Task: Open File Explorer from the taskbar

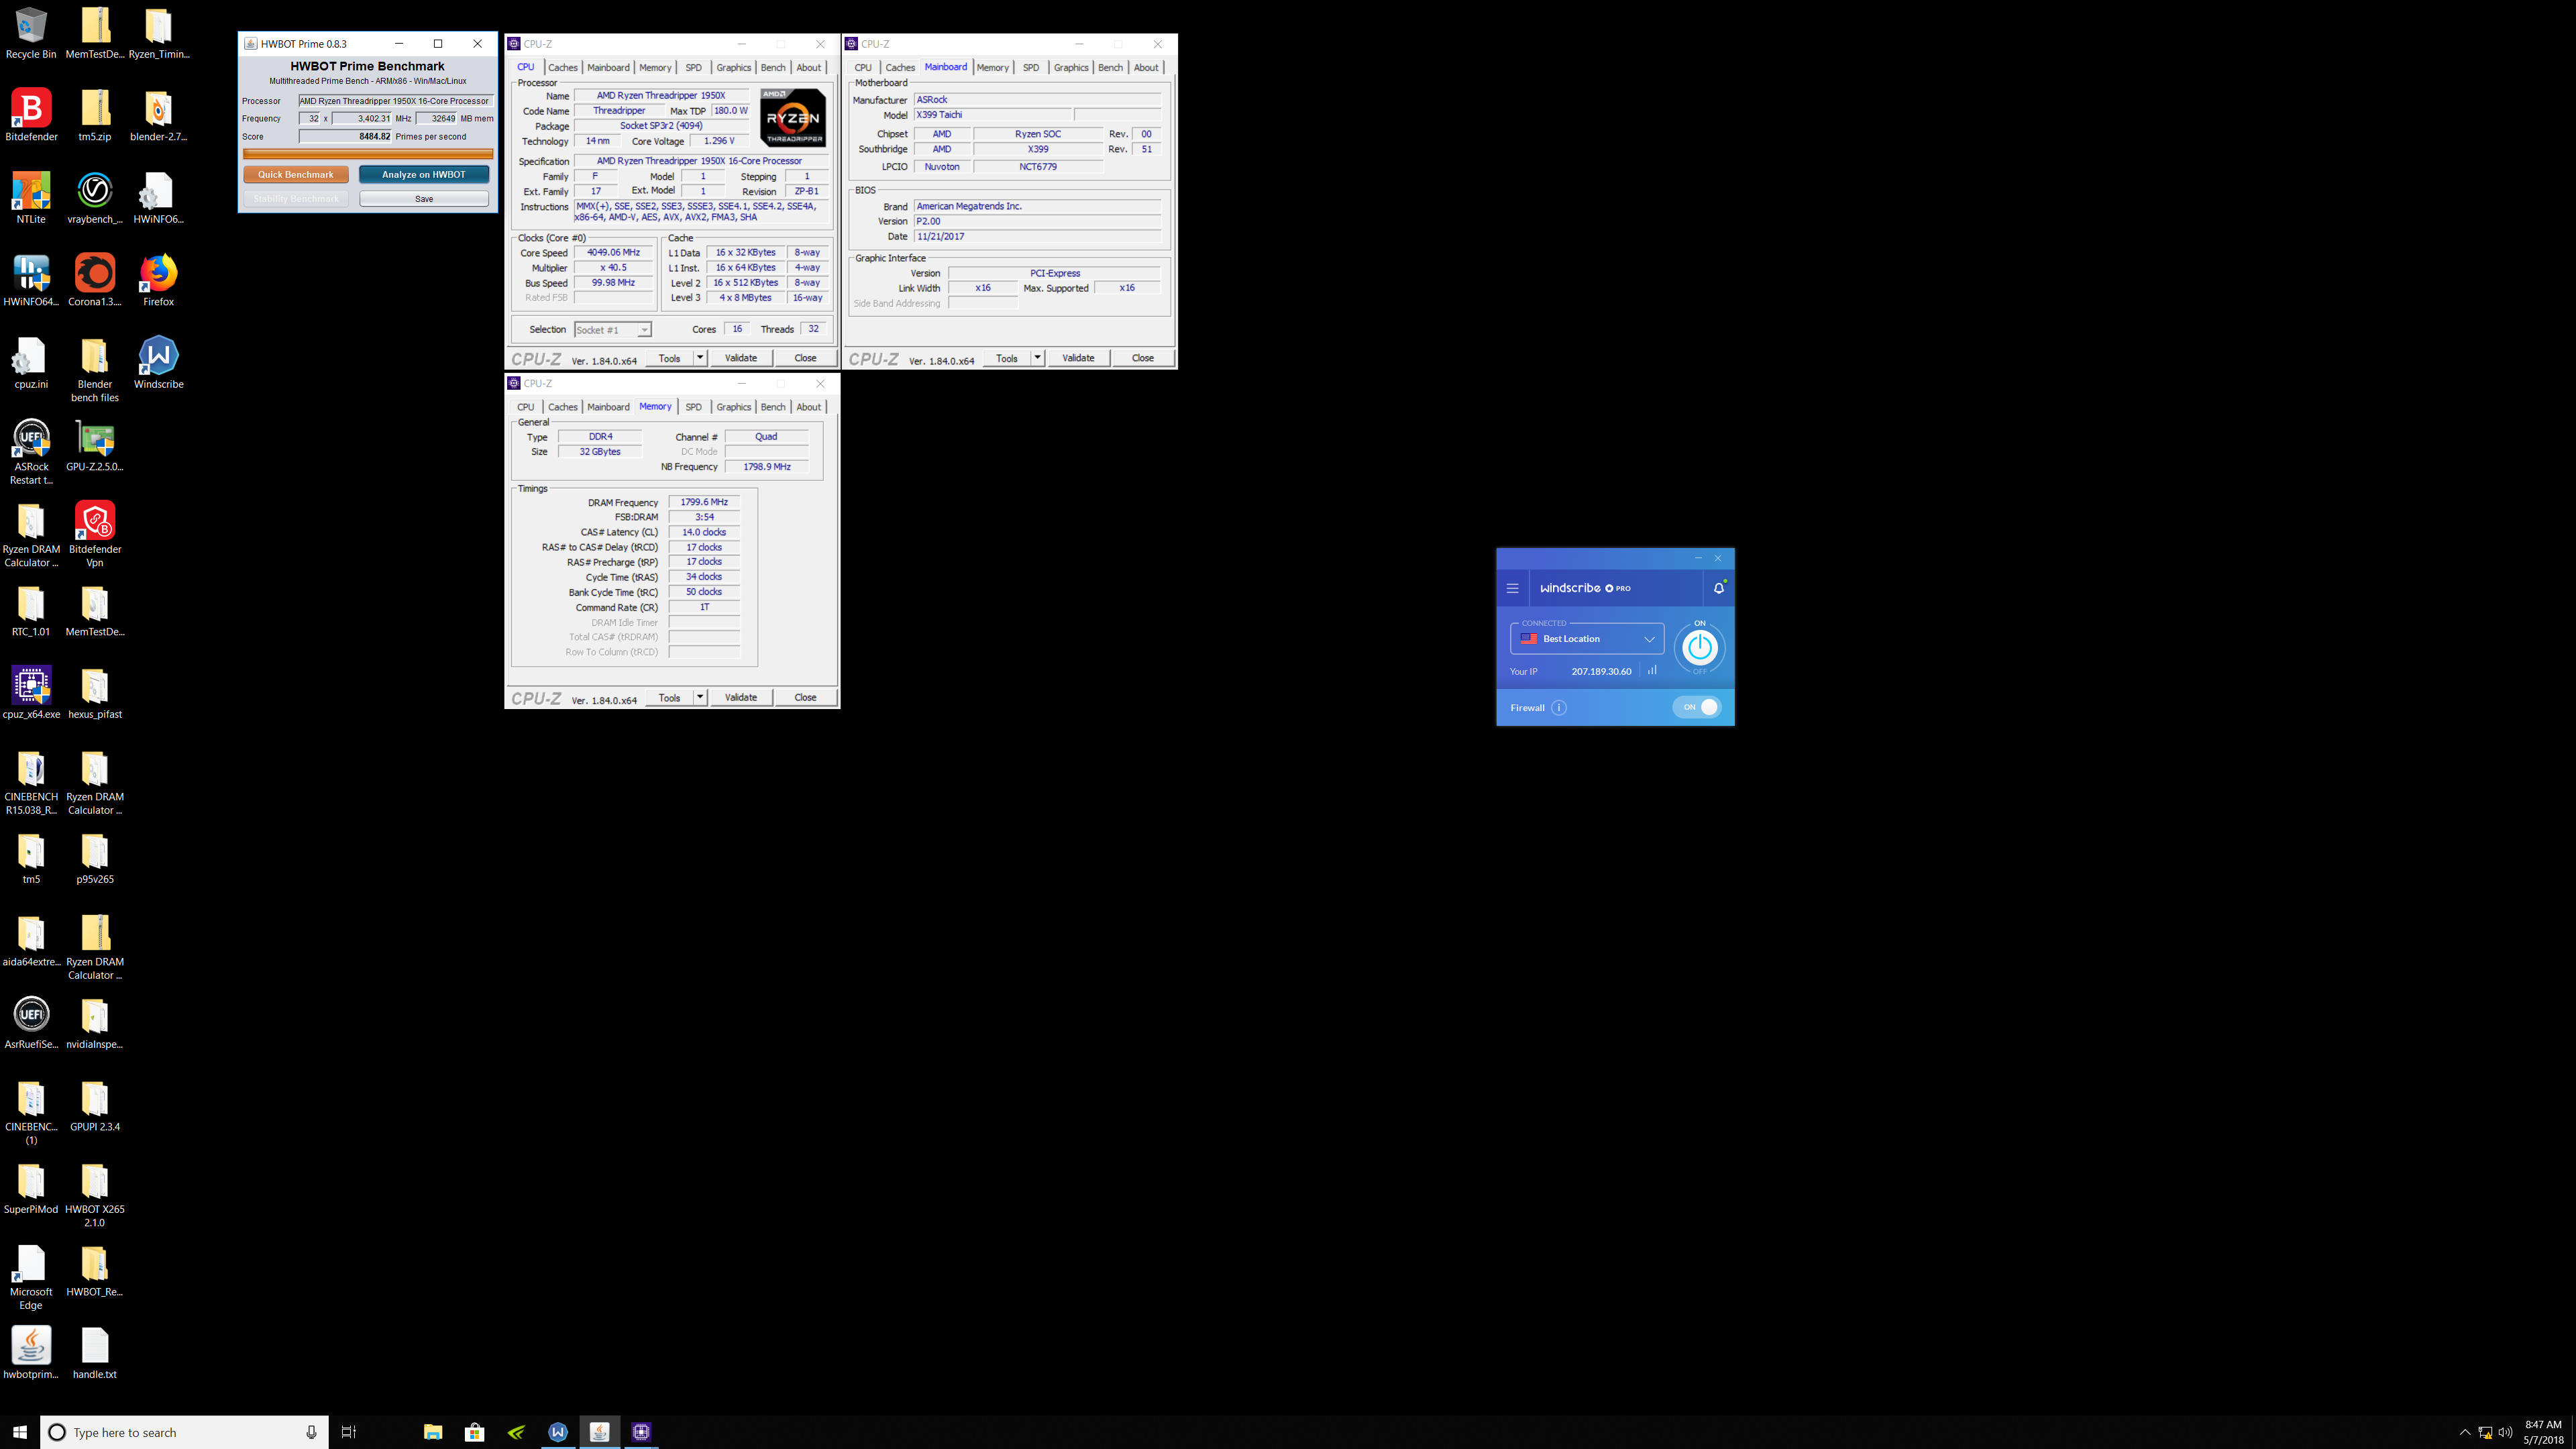Action: [432, 1432]
